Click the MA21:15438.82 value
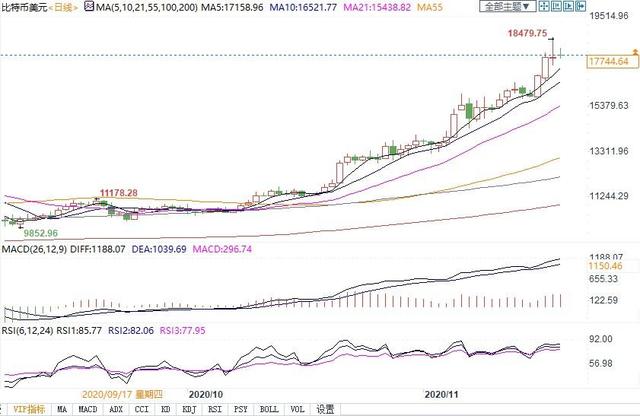Screen dimensions: 640x416 click(x=377, y=7)
